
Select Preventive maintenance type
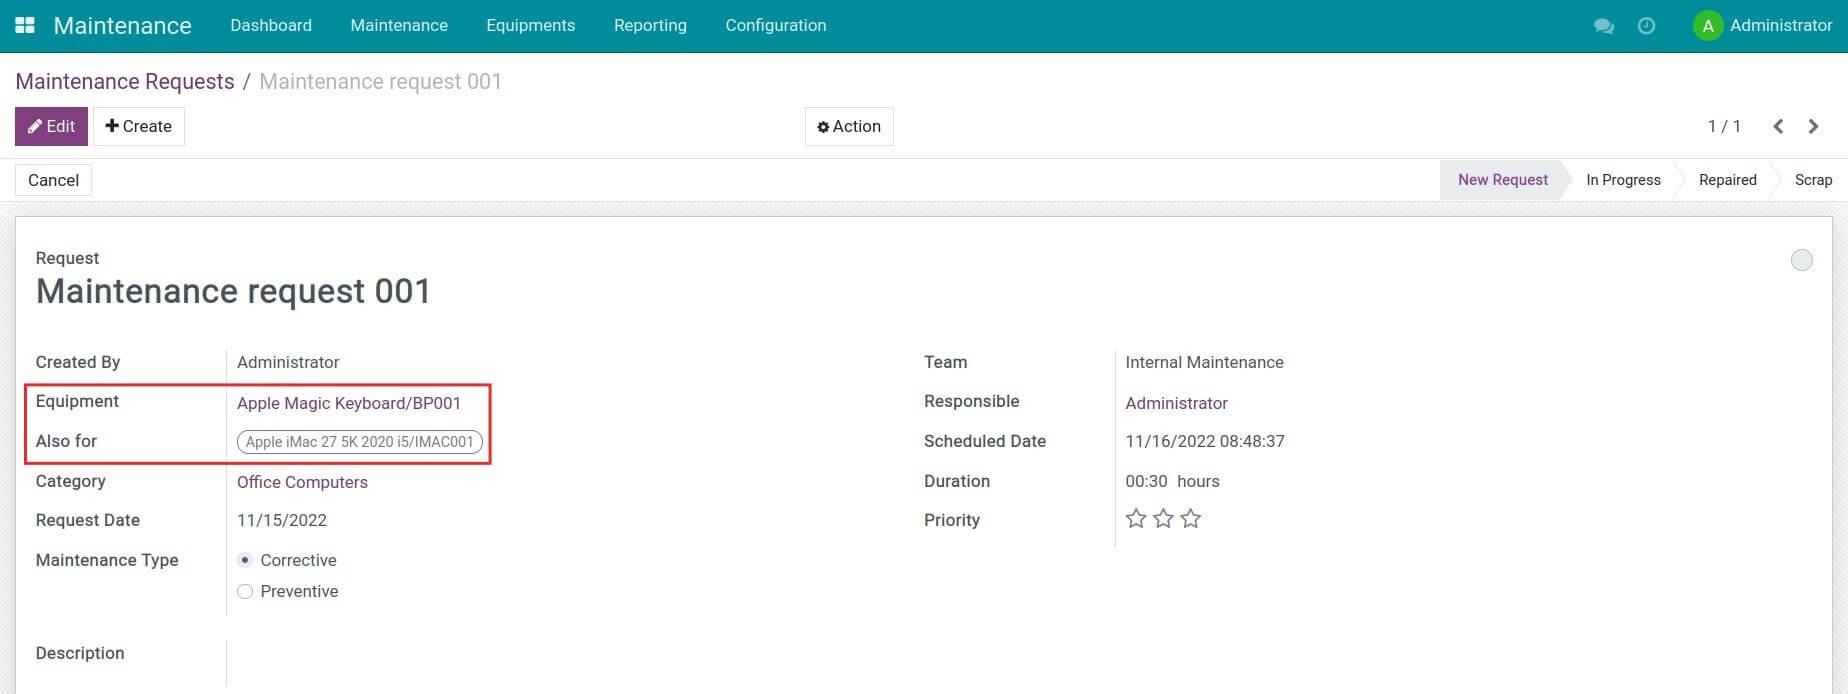245,592
